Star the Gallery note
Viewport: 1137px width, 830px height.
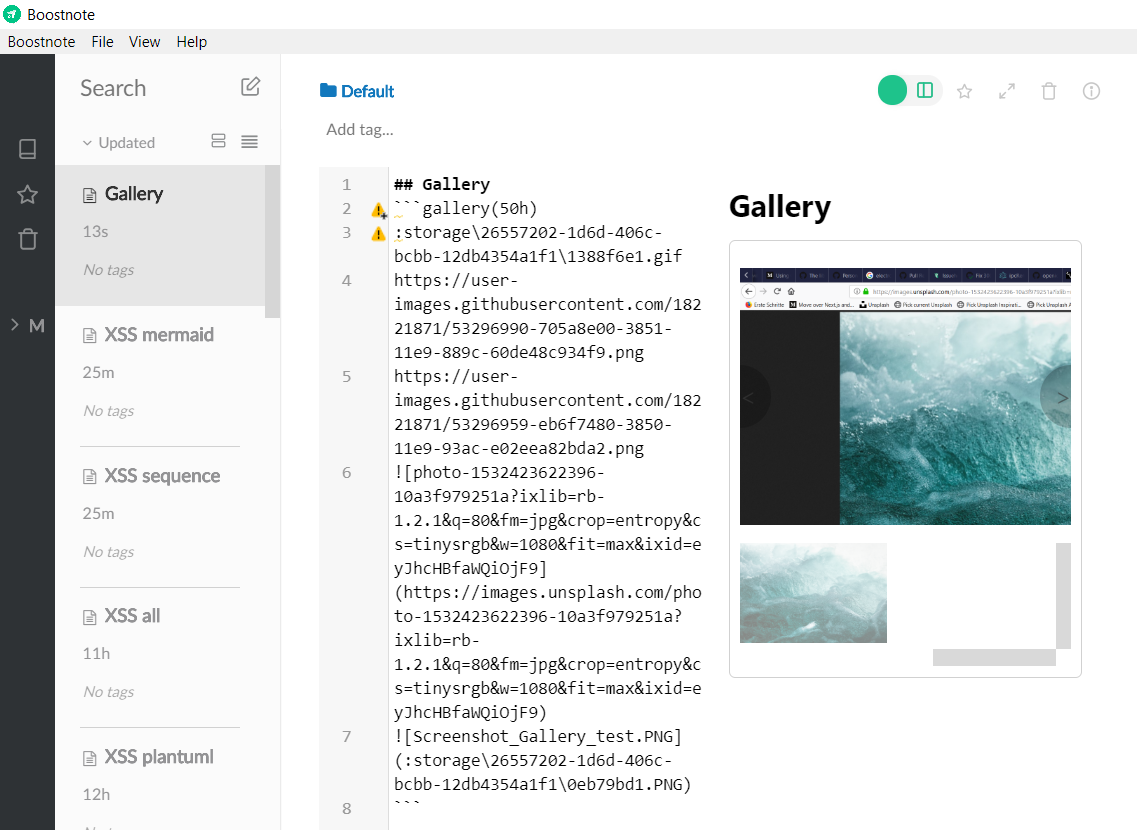click(964, 91)
